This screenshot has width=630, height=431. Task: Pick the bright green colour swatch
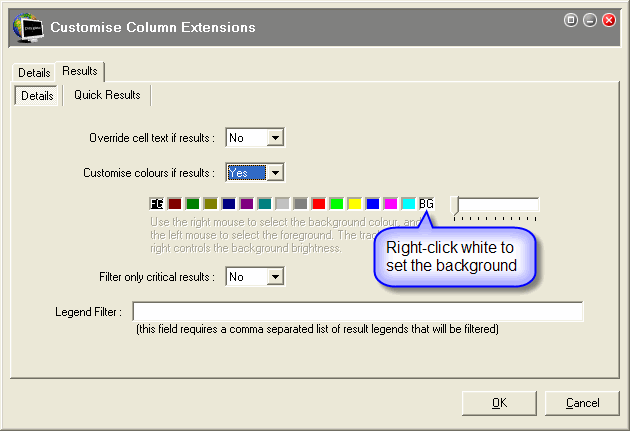coord(337,204)
